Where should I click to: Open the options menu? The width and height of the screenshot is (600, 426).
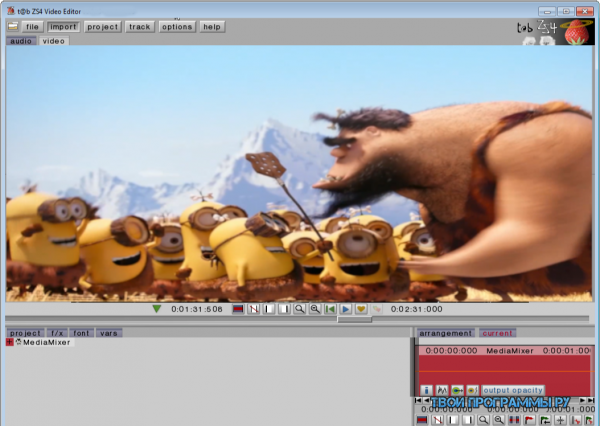coord(177,27)
